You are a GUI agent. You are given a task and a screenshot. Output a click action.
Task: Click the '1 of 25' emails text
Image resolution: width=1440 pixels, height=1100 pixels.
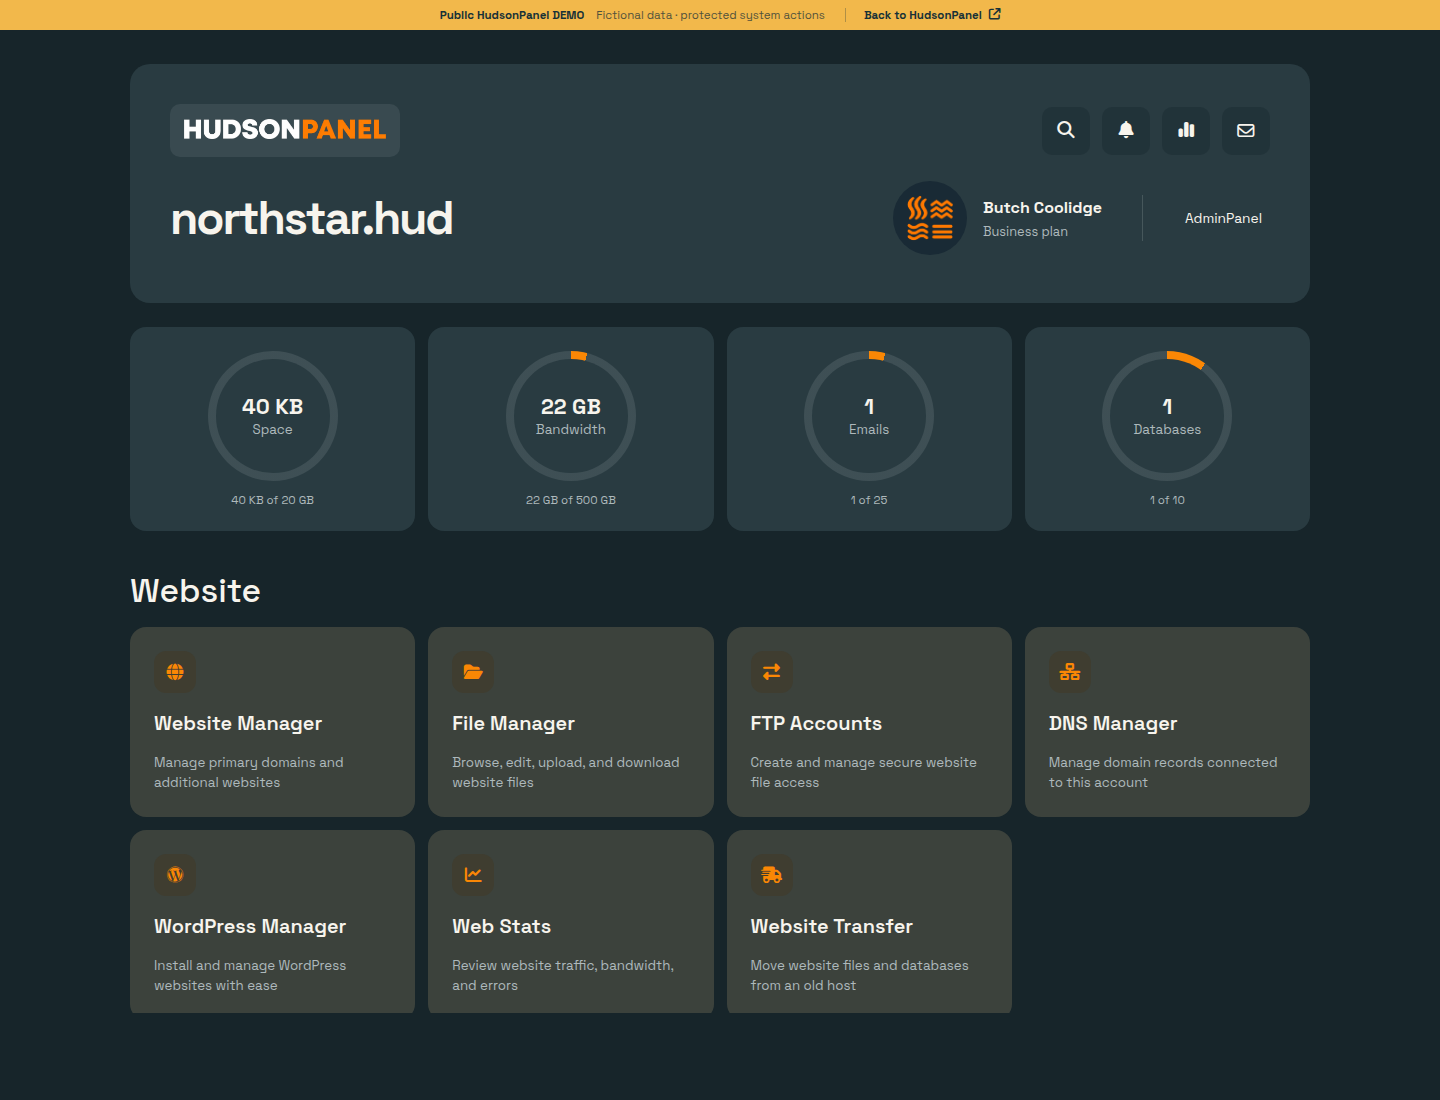point(869,500)
